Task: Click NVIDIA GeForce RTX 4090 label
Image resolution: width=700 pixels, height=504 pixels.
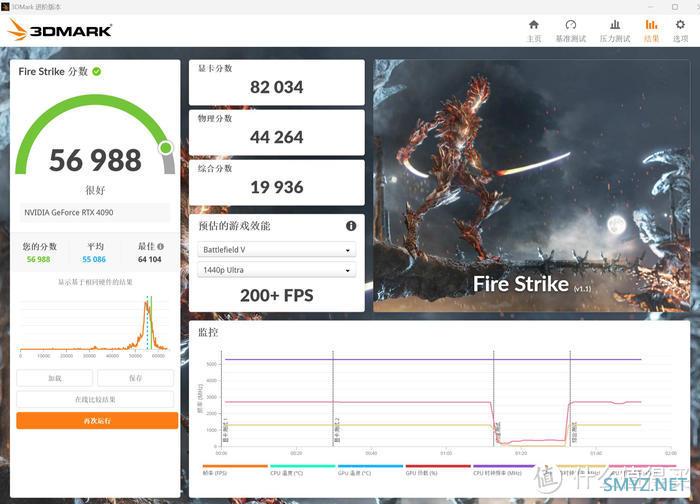Action: tap(69, 212)
